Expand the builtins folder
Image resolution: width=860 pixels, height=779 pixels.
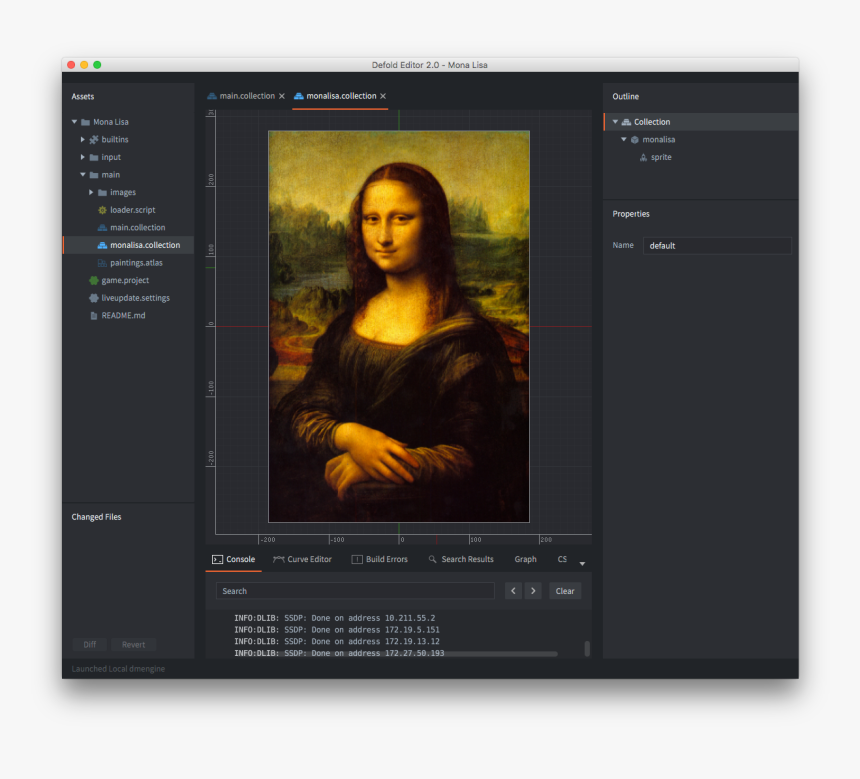tap(83, 139)
